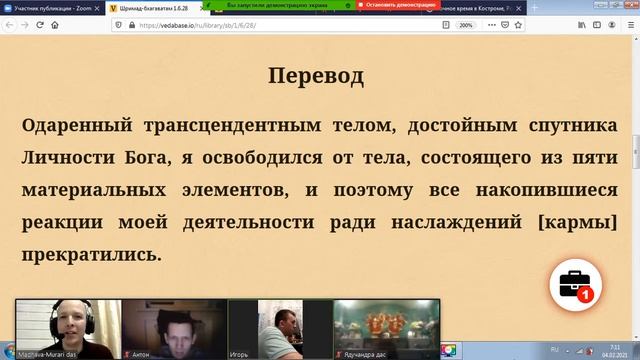Switch the RU keyboard language indicator
Screen dimensions: 640x360
click(554, 350)
